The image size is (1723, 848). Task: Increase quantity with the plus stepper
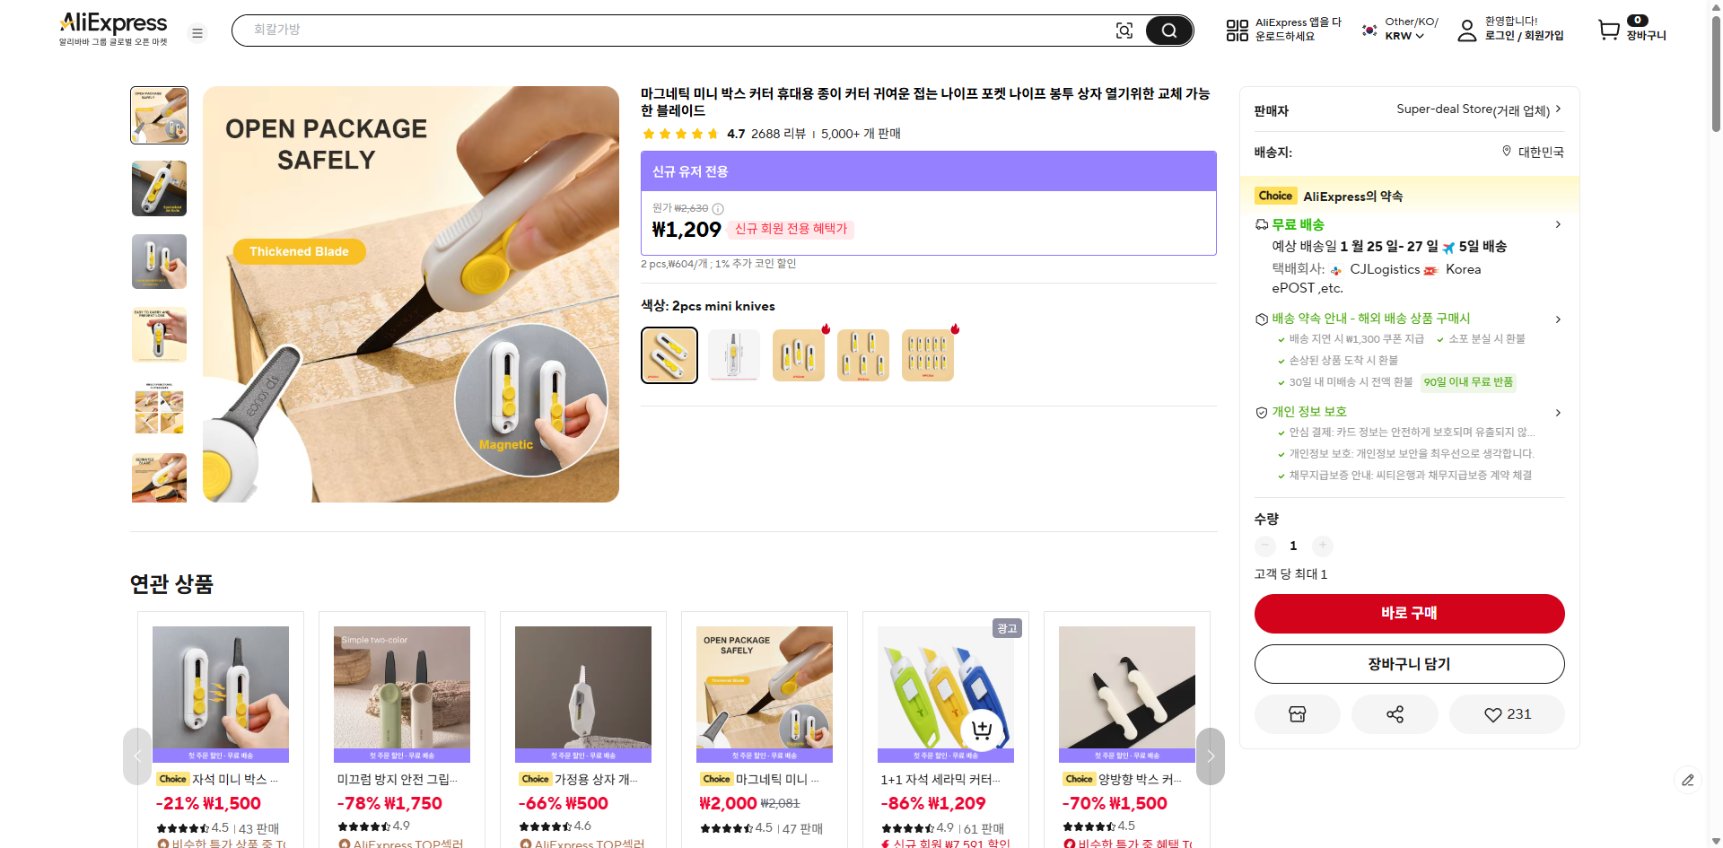tap(1322, 546)
